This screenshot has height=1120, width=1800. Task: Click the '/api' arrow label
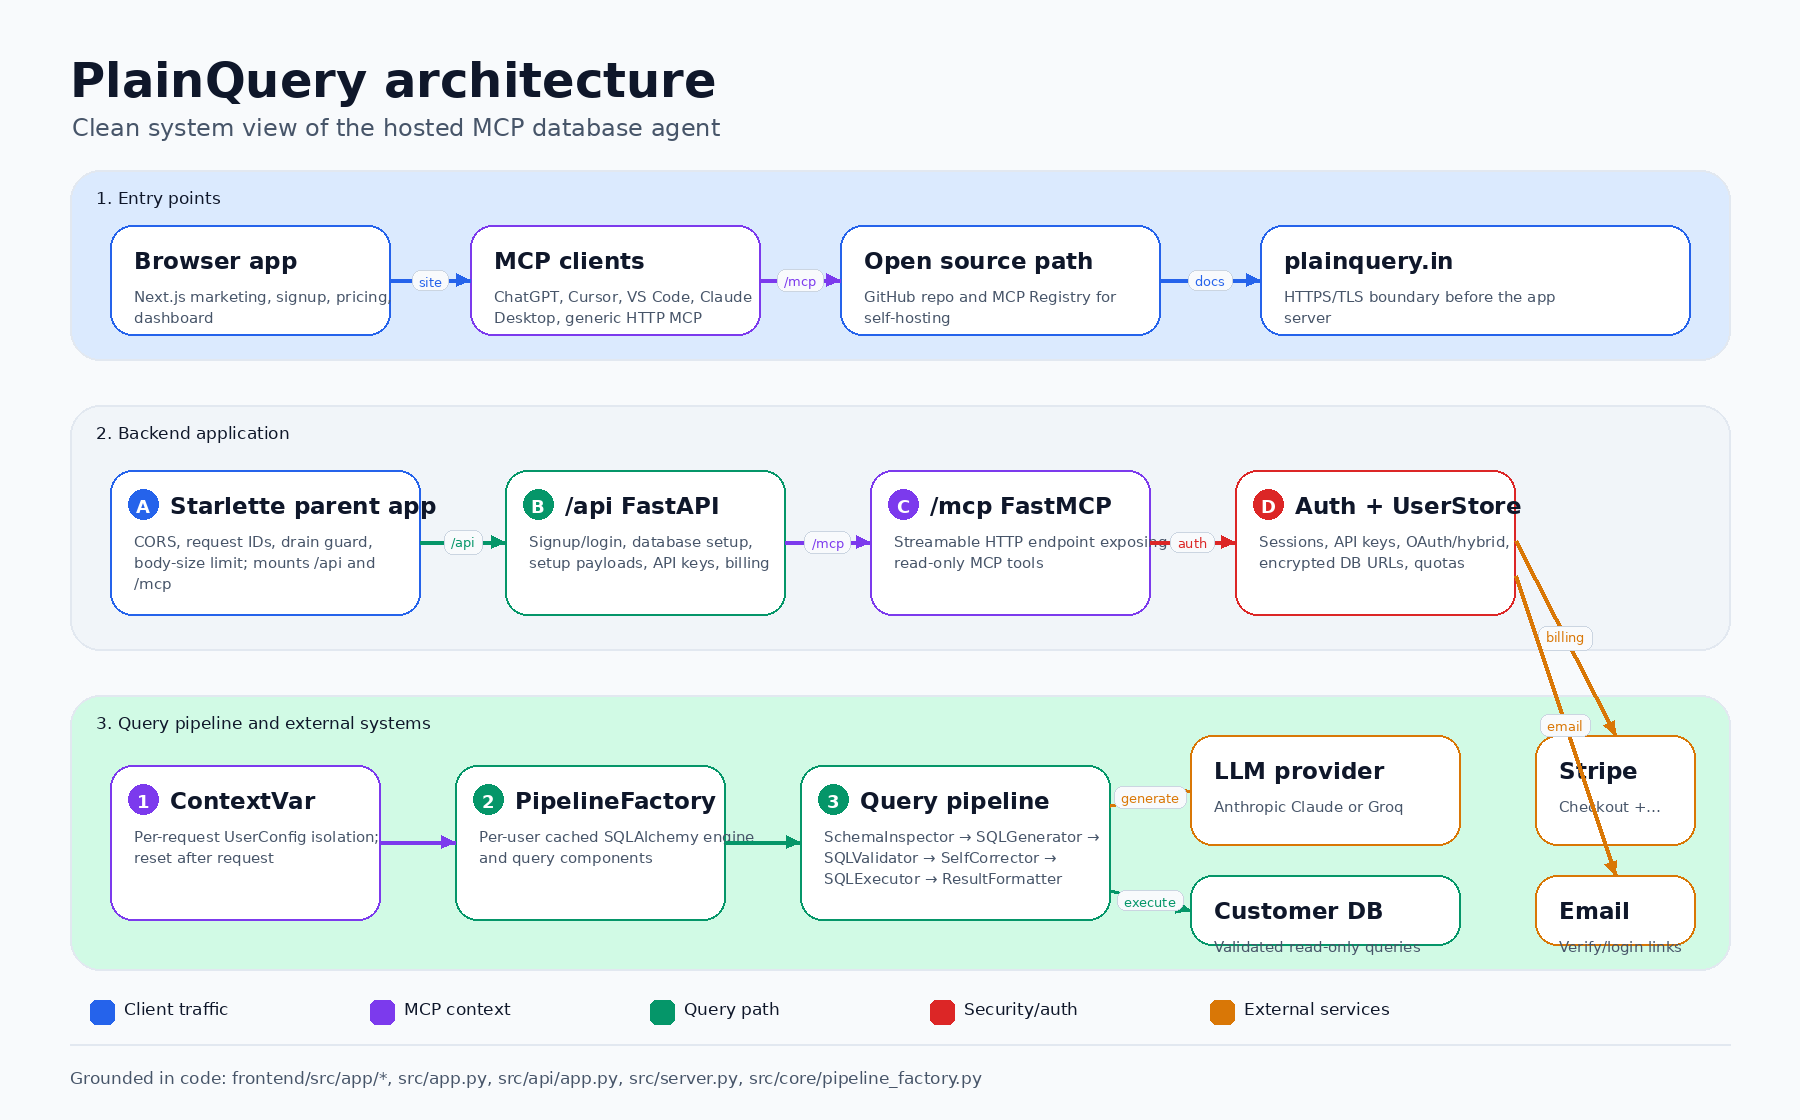tap(463, 543)
